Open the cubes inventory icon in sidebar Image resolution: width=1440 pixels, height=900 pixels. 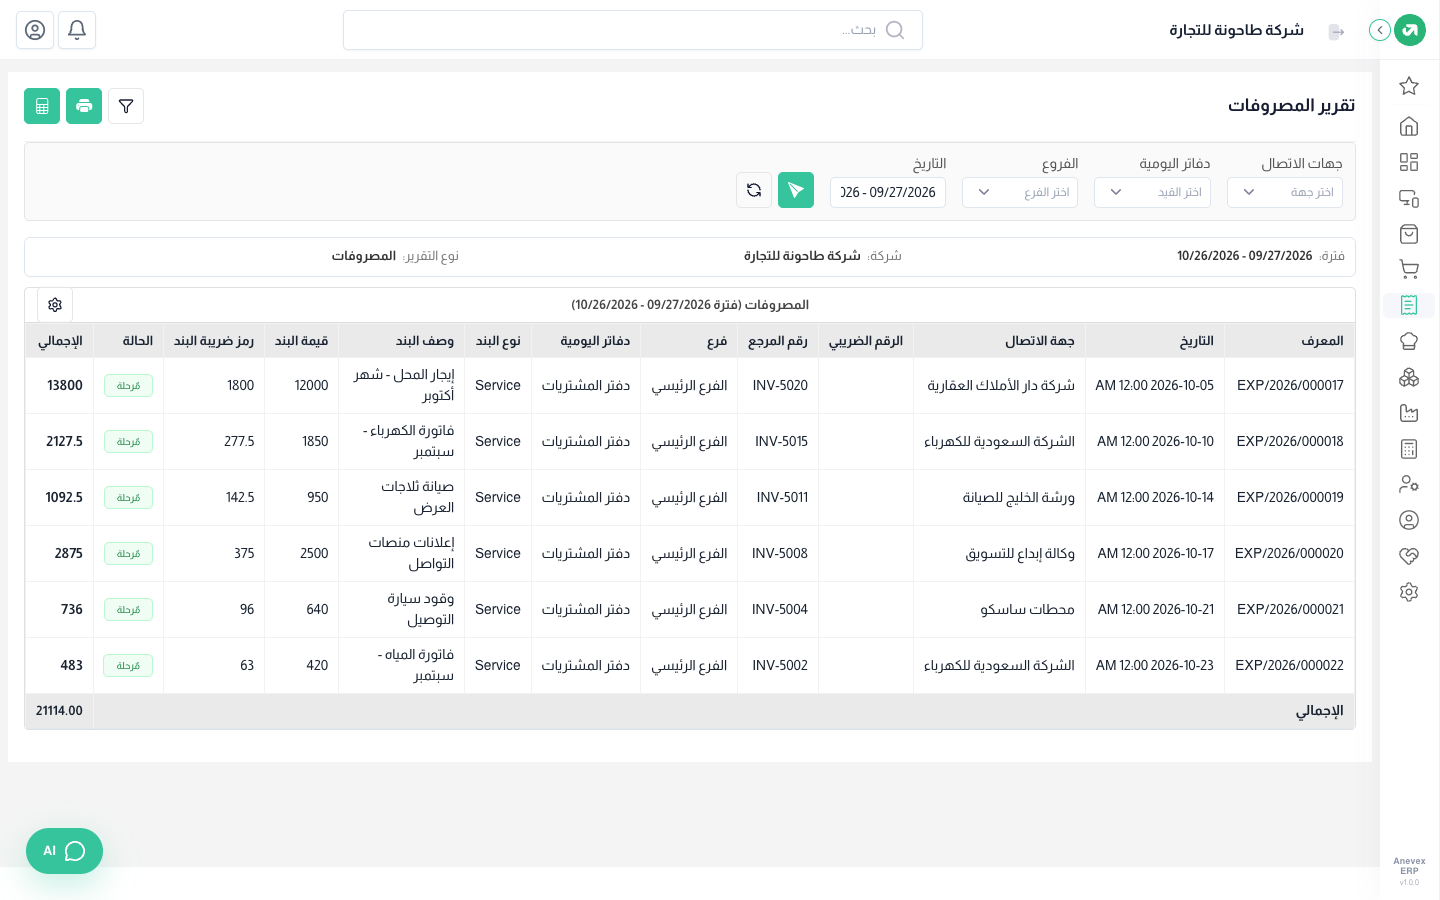pos(1409,377)
